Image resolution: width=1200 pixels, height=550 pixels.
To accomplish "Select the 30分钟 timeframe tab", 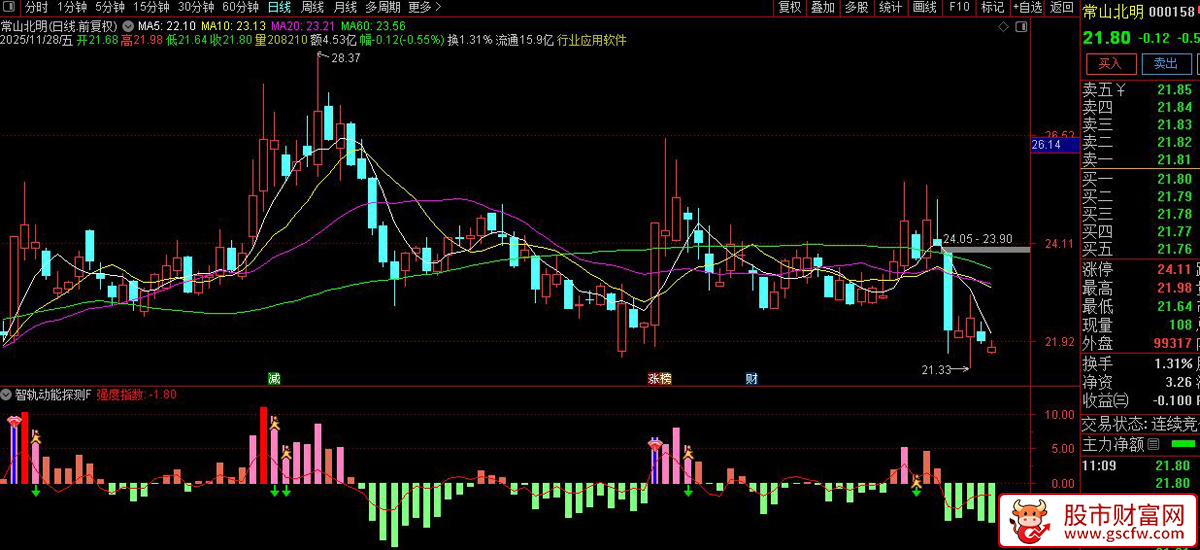I will pyautogui.click(x=196, y=7).
